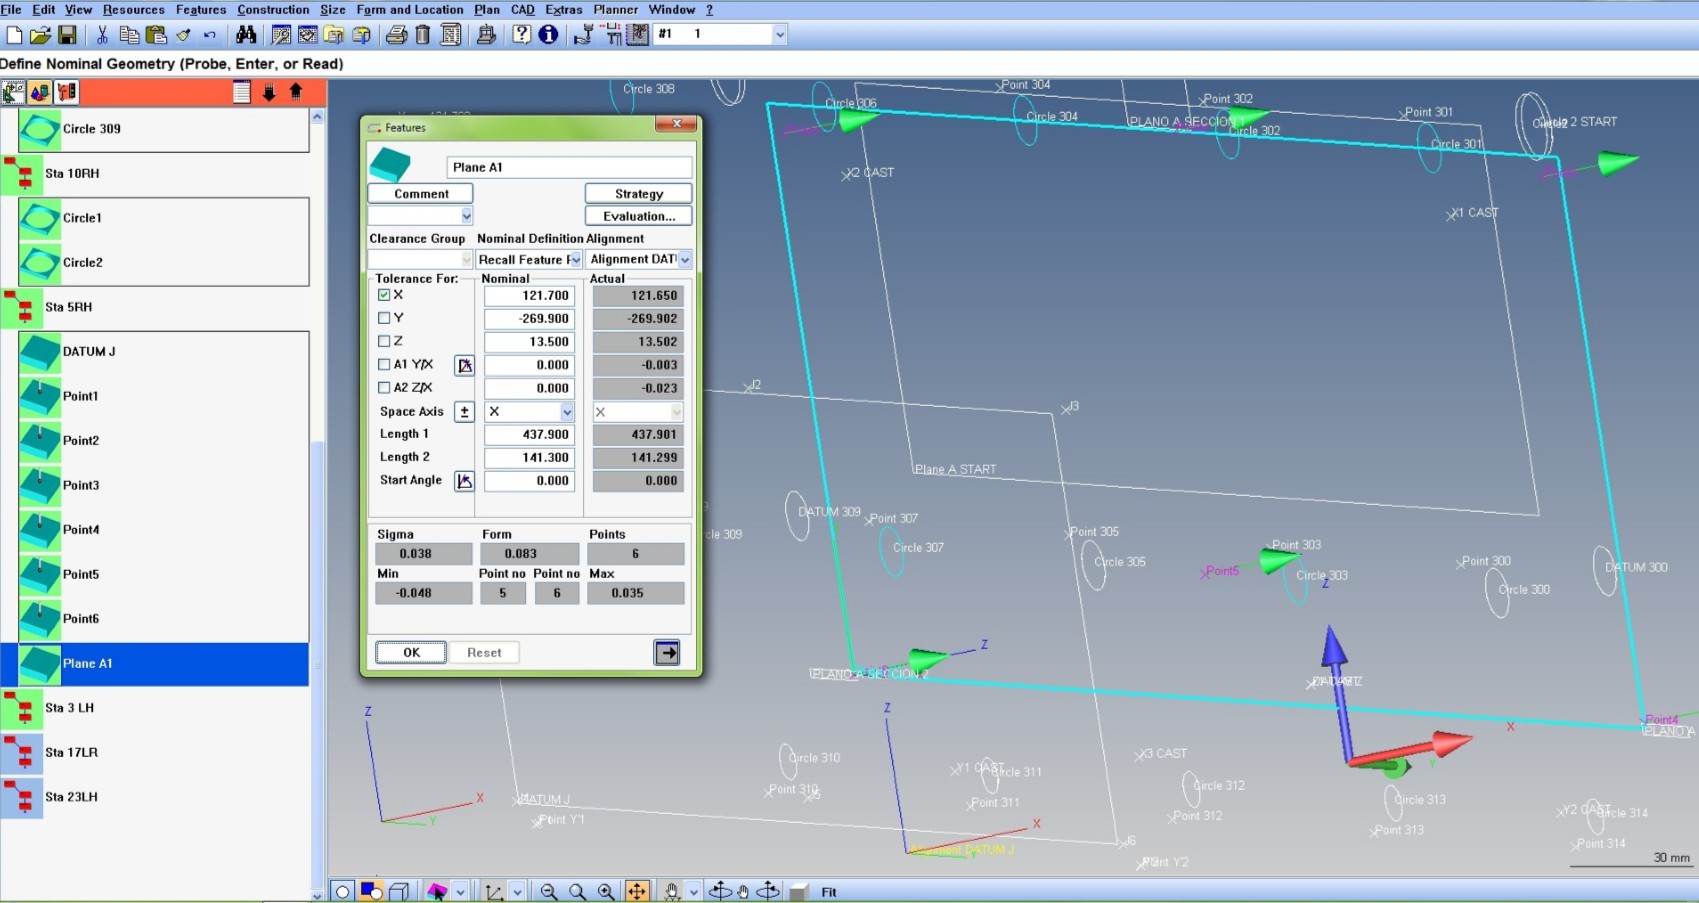Select the binoculars search icon
This screenshot has height=903, width=1699.
[x=247, y=34]
